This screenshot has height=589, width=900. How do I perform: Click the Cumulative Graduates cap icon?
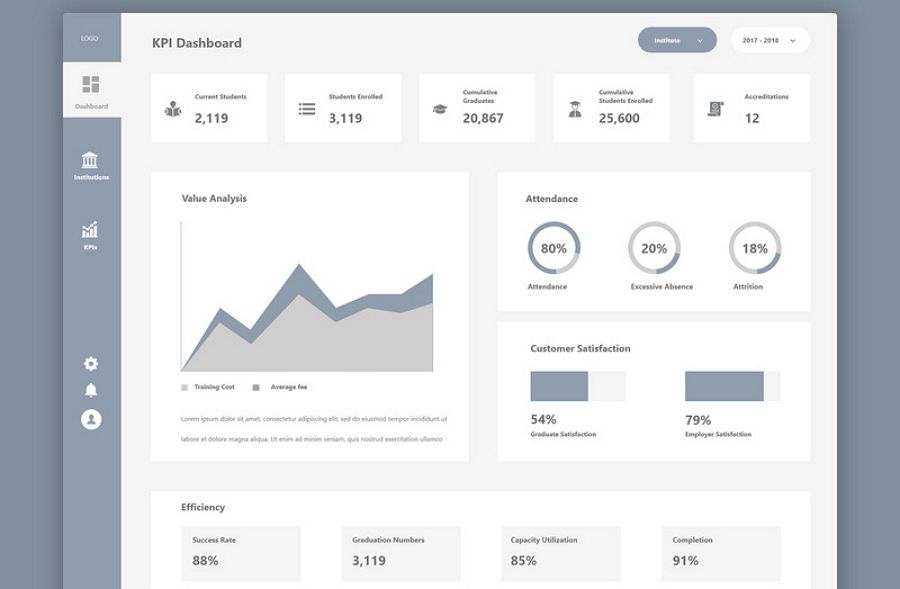(440, 108)
